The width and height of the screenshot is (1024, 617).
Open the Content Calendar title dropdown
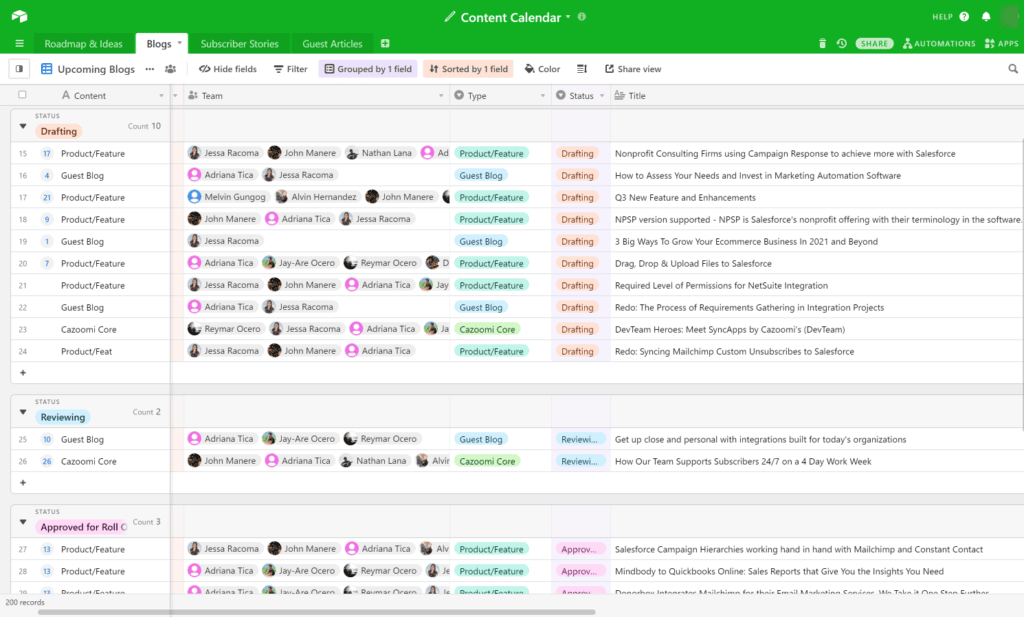point(568,17)
